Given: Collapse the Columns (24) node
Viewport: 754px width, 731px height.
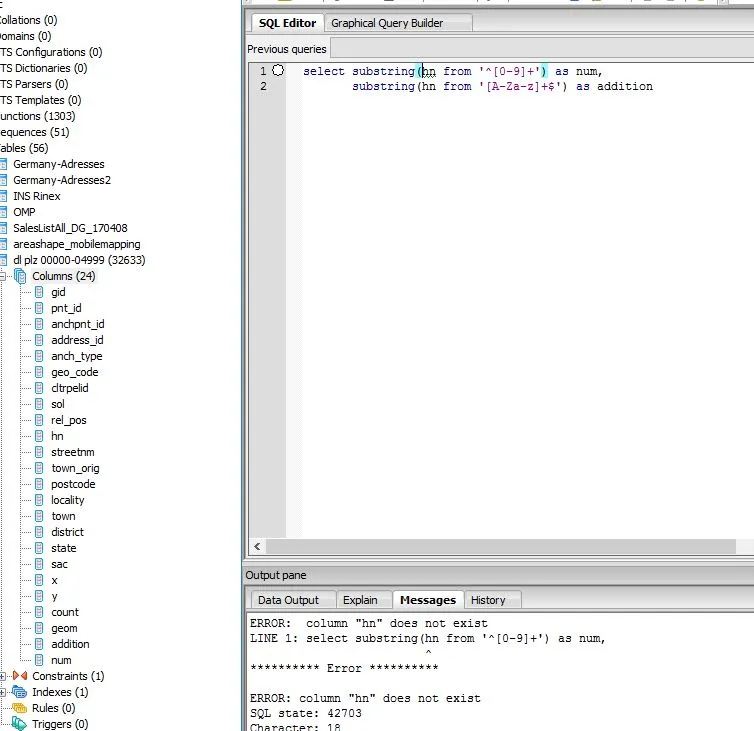Looking at the screenshot, I should click(x=3, y=276).
